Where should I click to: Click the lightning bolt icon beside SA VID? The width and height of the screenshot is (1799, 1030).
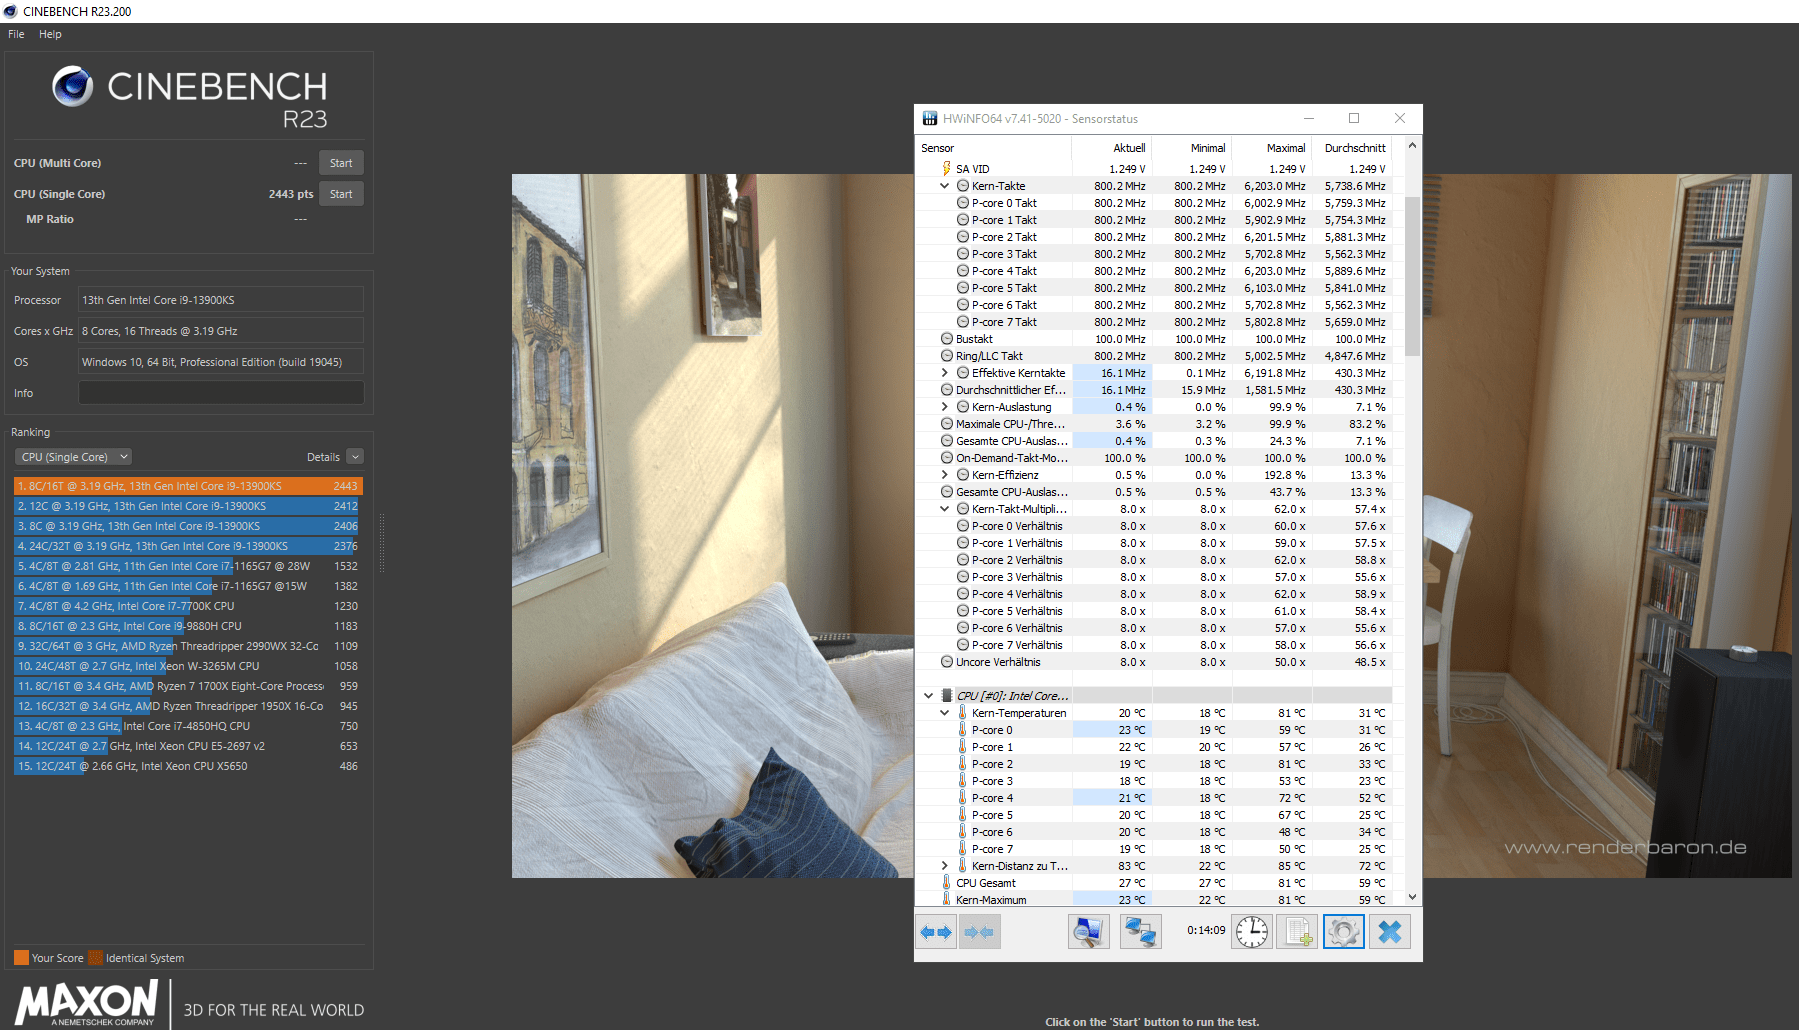(946, 169)
